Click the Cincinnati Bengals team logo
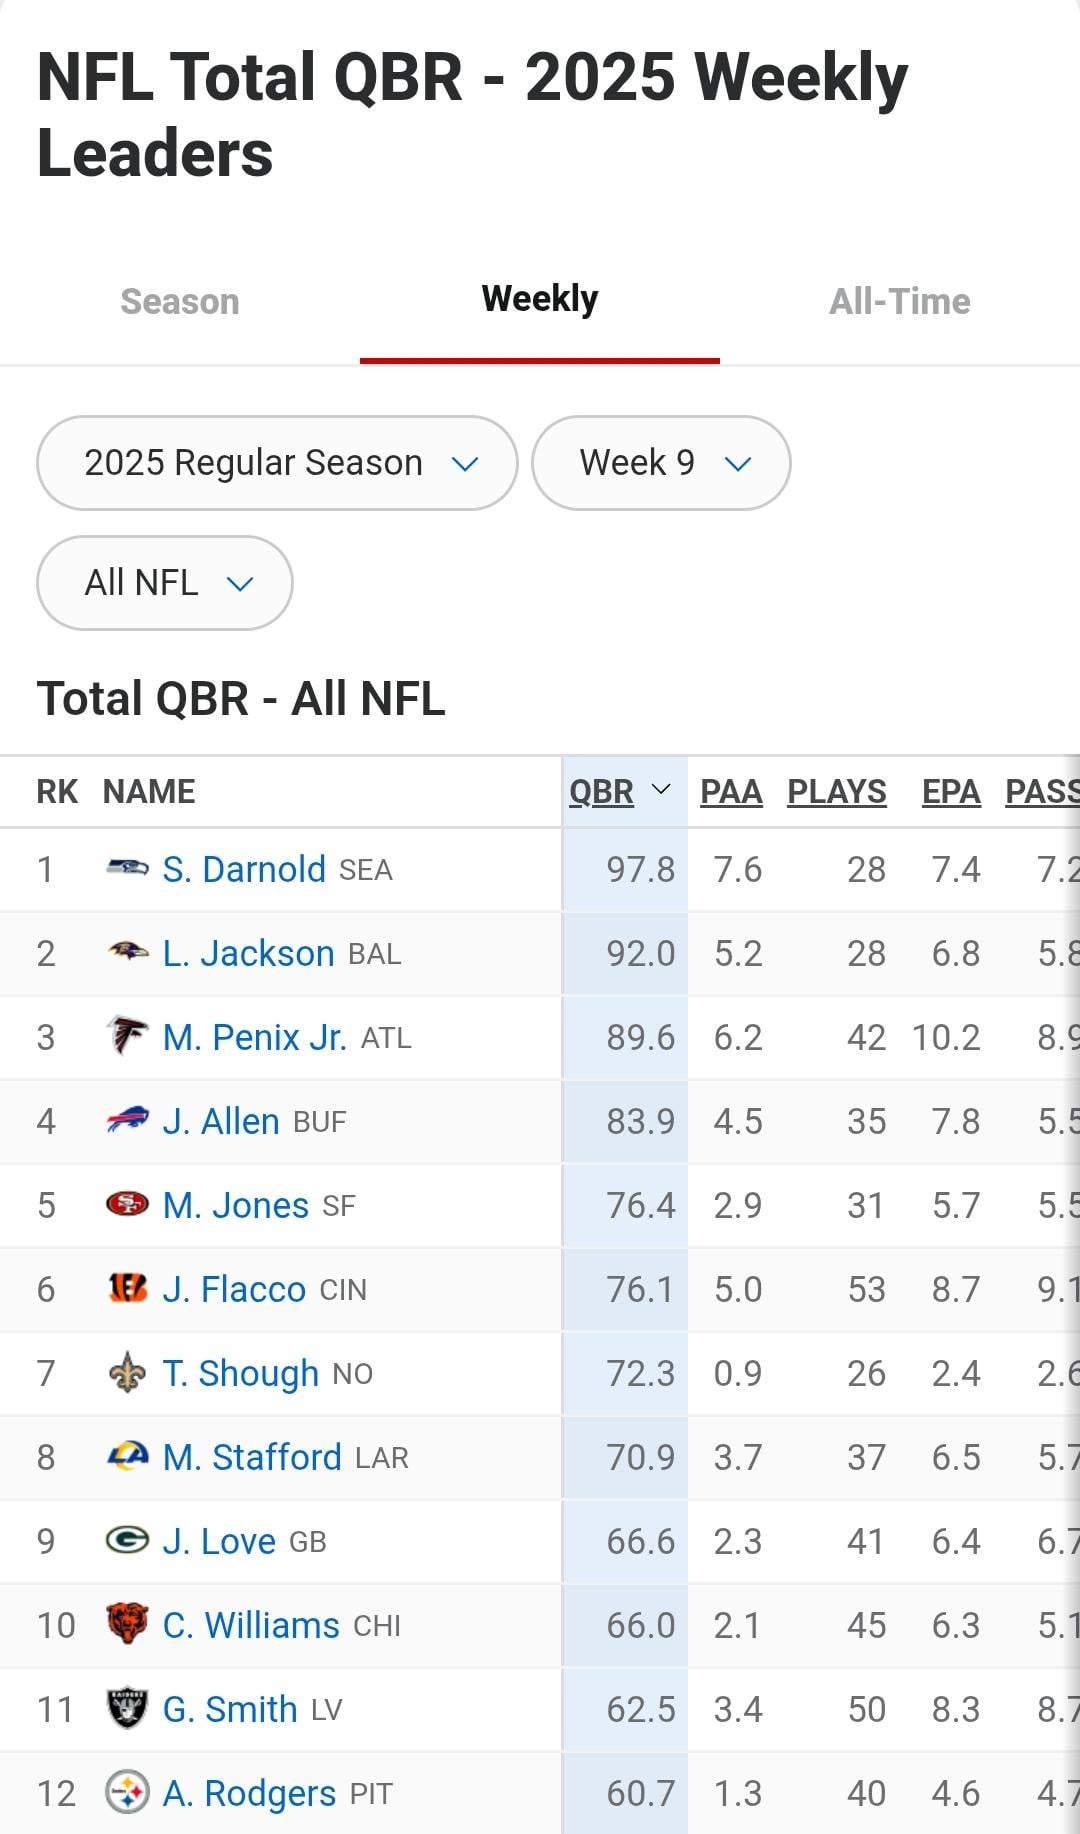Screen dimensions: 1080x1834 [x=127, y=1288]
